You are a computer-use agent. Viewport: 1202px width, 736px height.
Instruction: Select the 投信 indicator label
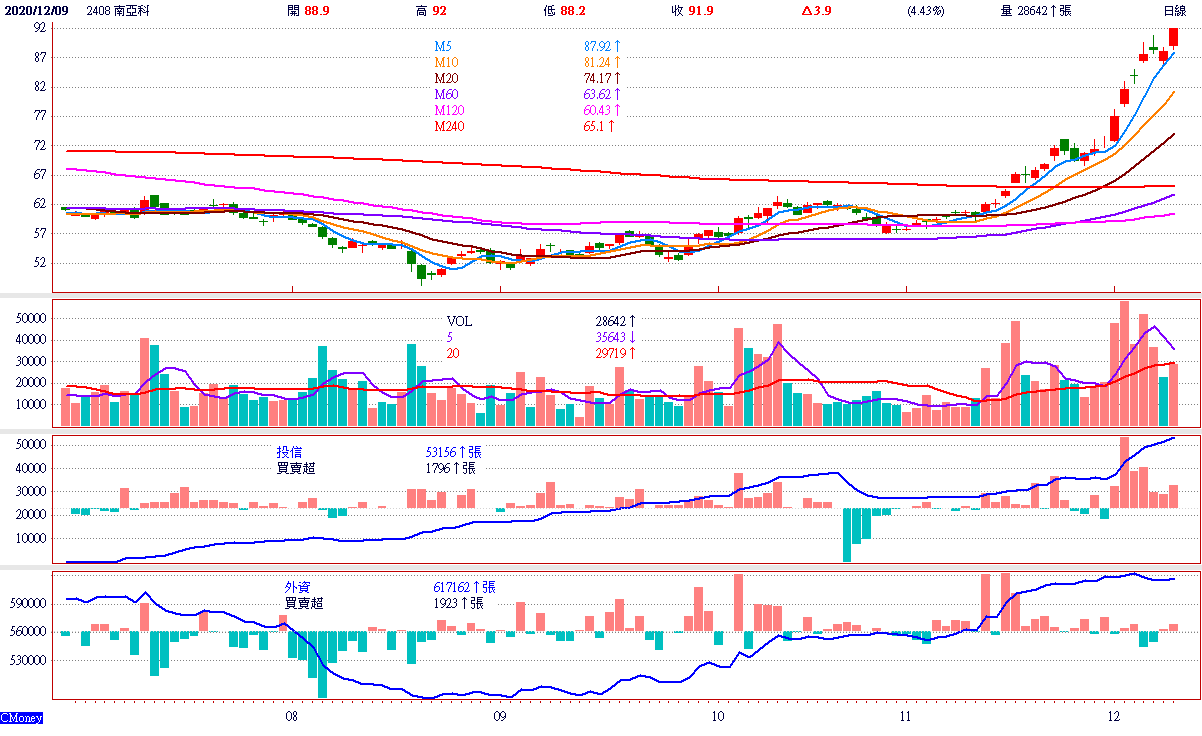click(x=290, y=452)
